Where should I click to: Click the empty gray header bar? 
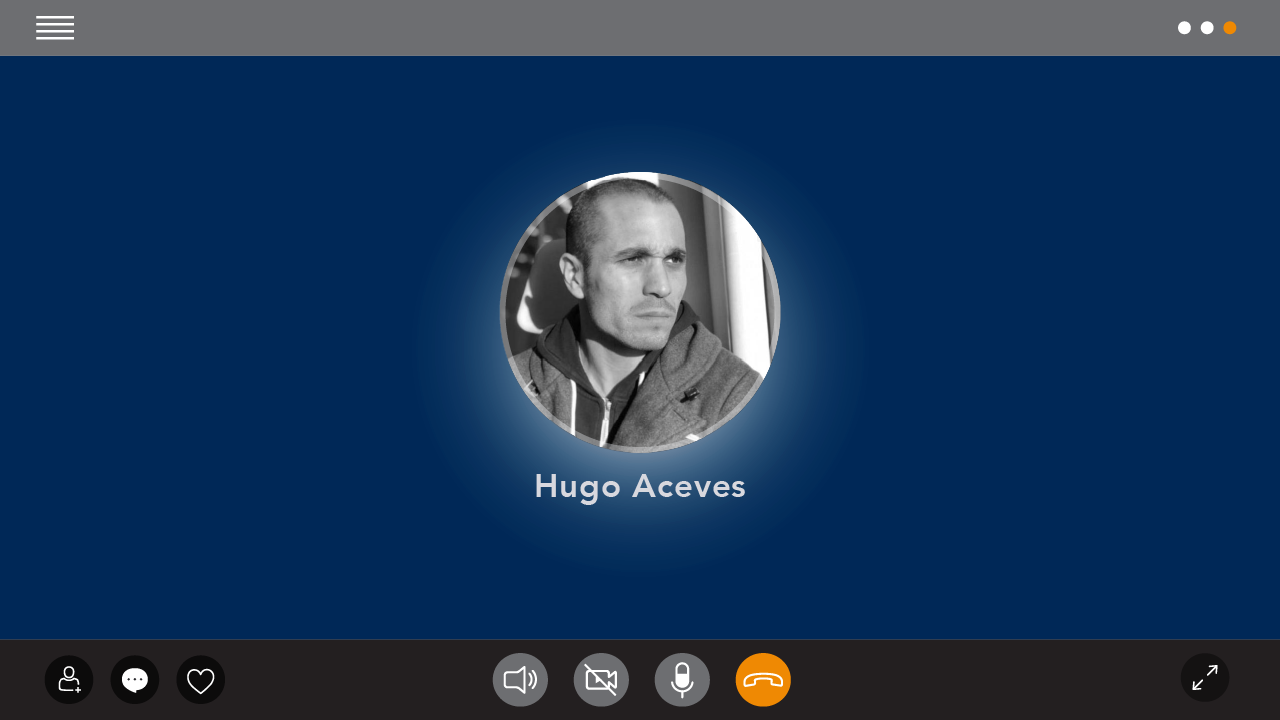(x=640, y=28)
